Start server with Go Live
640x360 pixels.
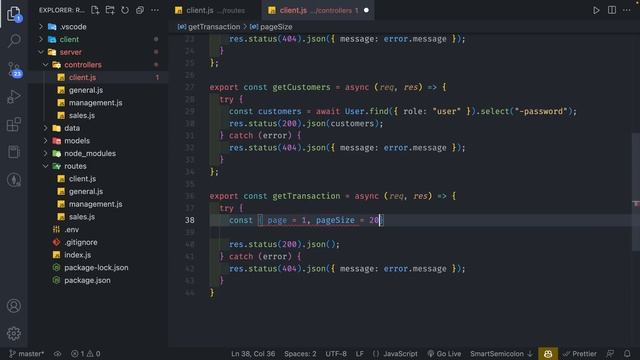tap(444, 354)
